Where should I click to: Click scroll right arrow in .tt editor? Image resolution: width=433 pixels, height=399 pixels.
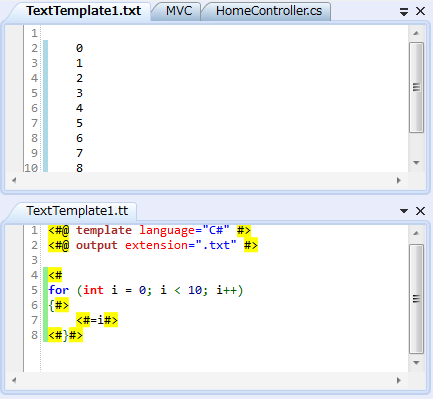click(399, 380)
